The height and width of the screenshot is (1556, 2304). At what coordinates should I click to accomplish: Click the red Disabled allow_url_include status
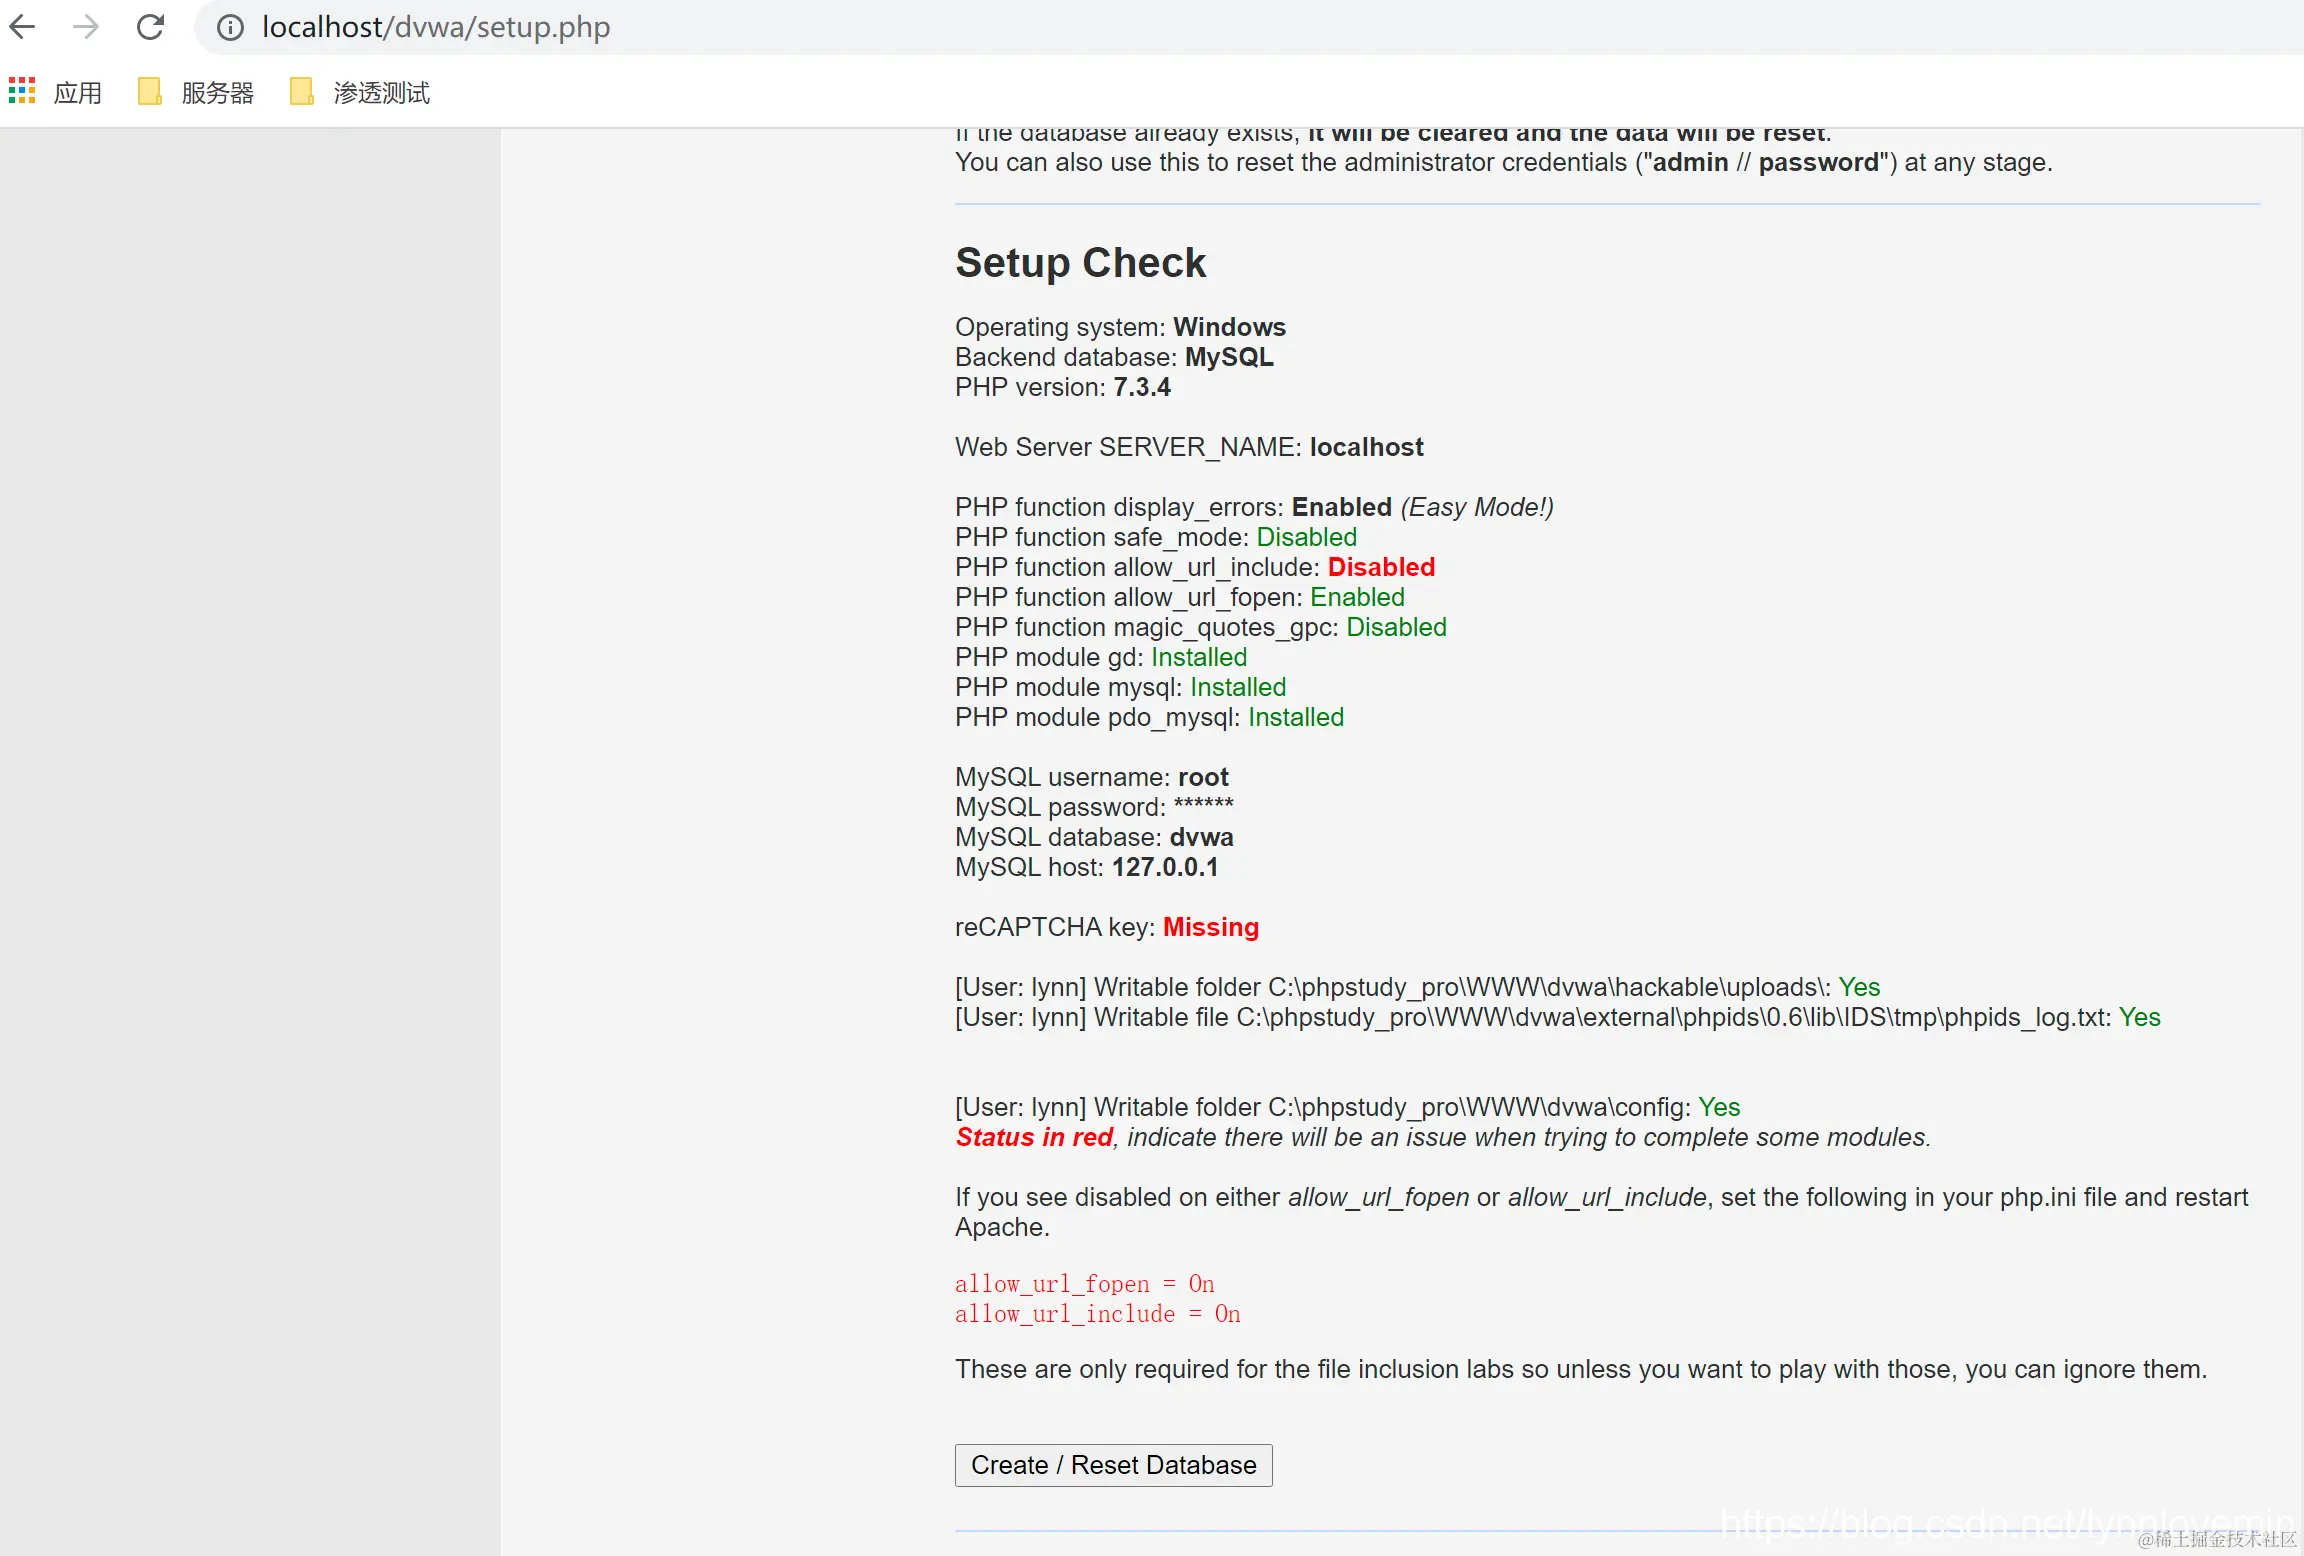tap(1381, 567)
